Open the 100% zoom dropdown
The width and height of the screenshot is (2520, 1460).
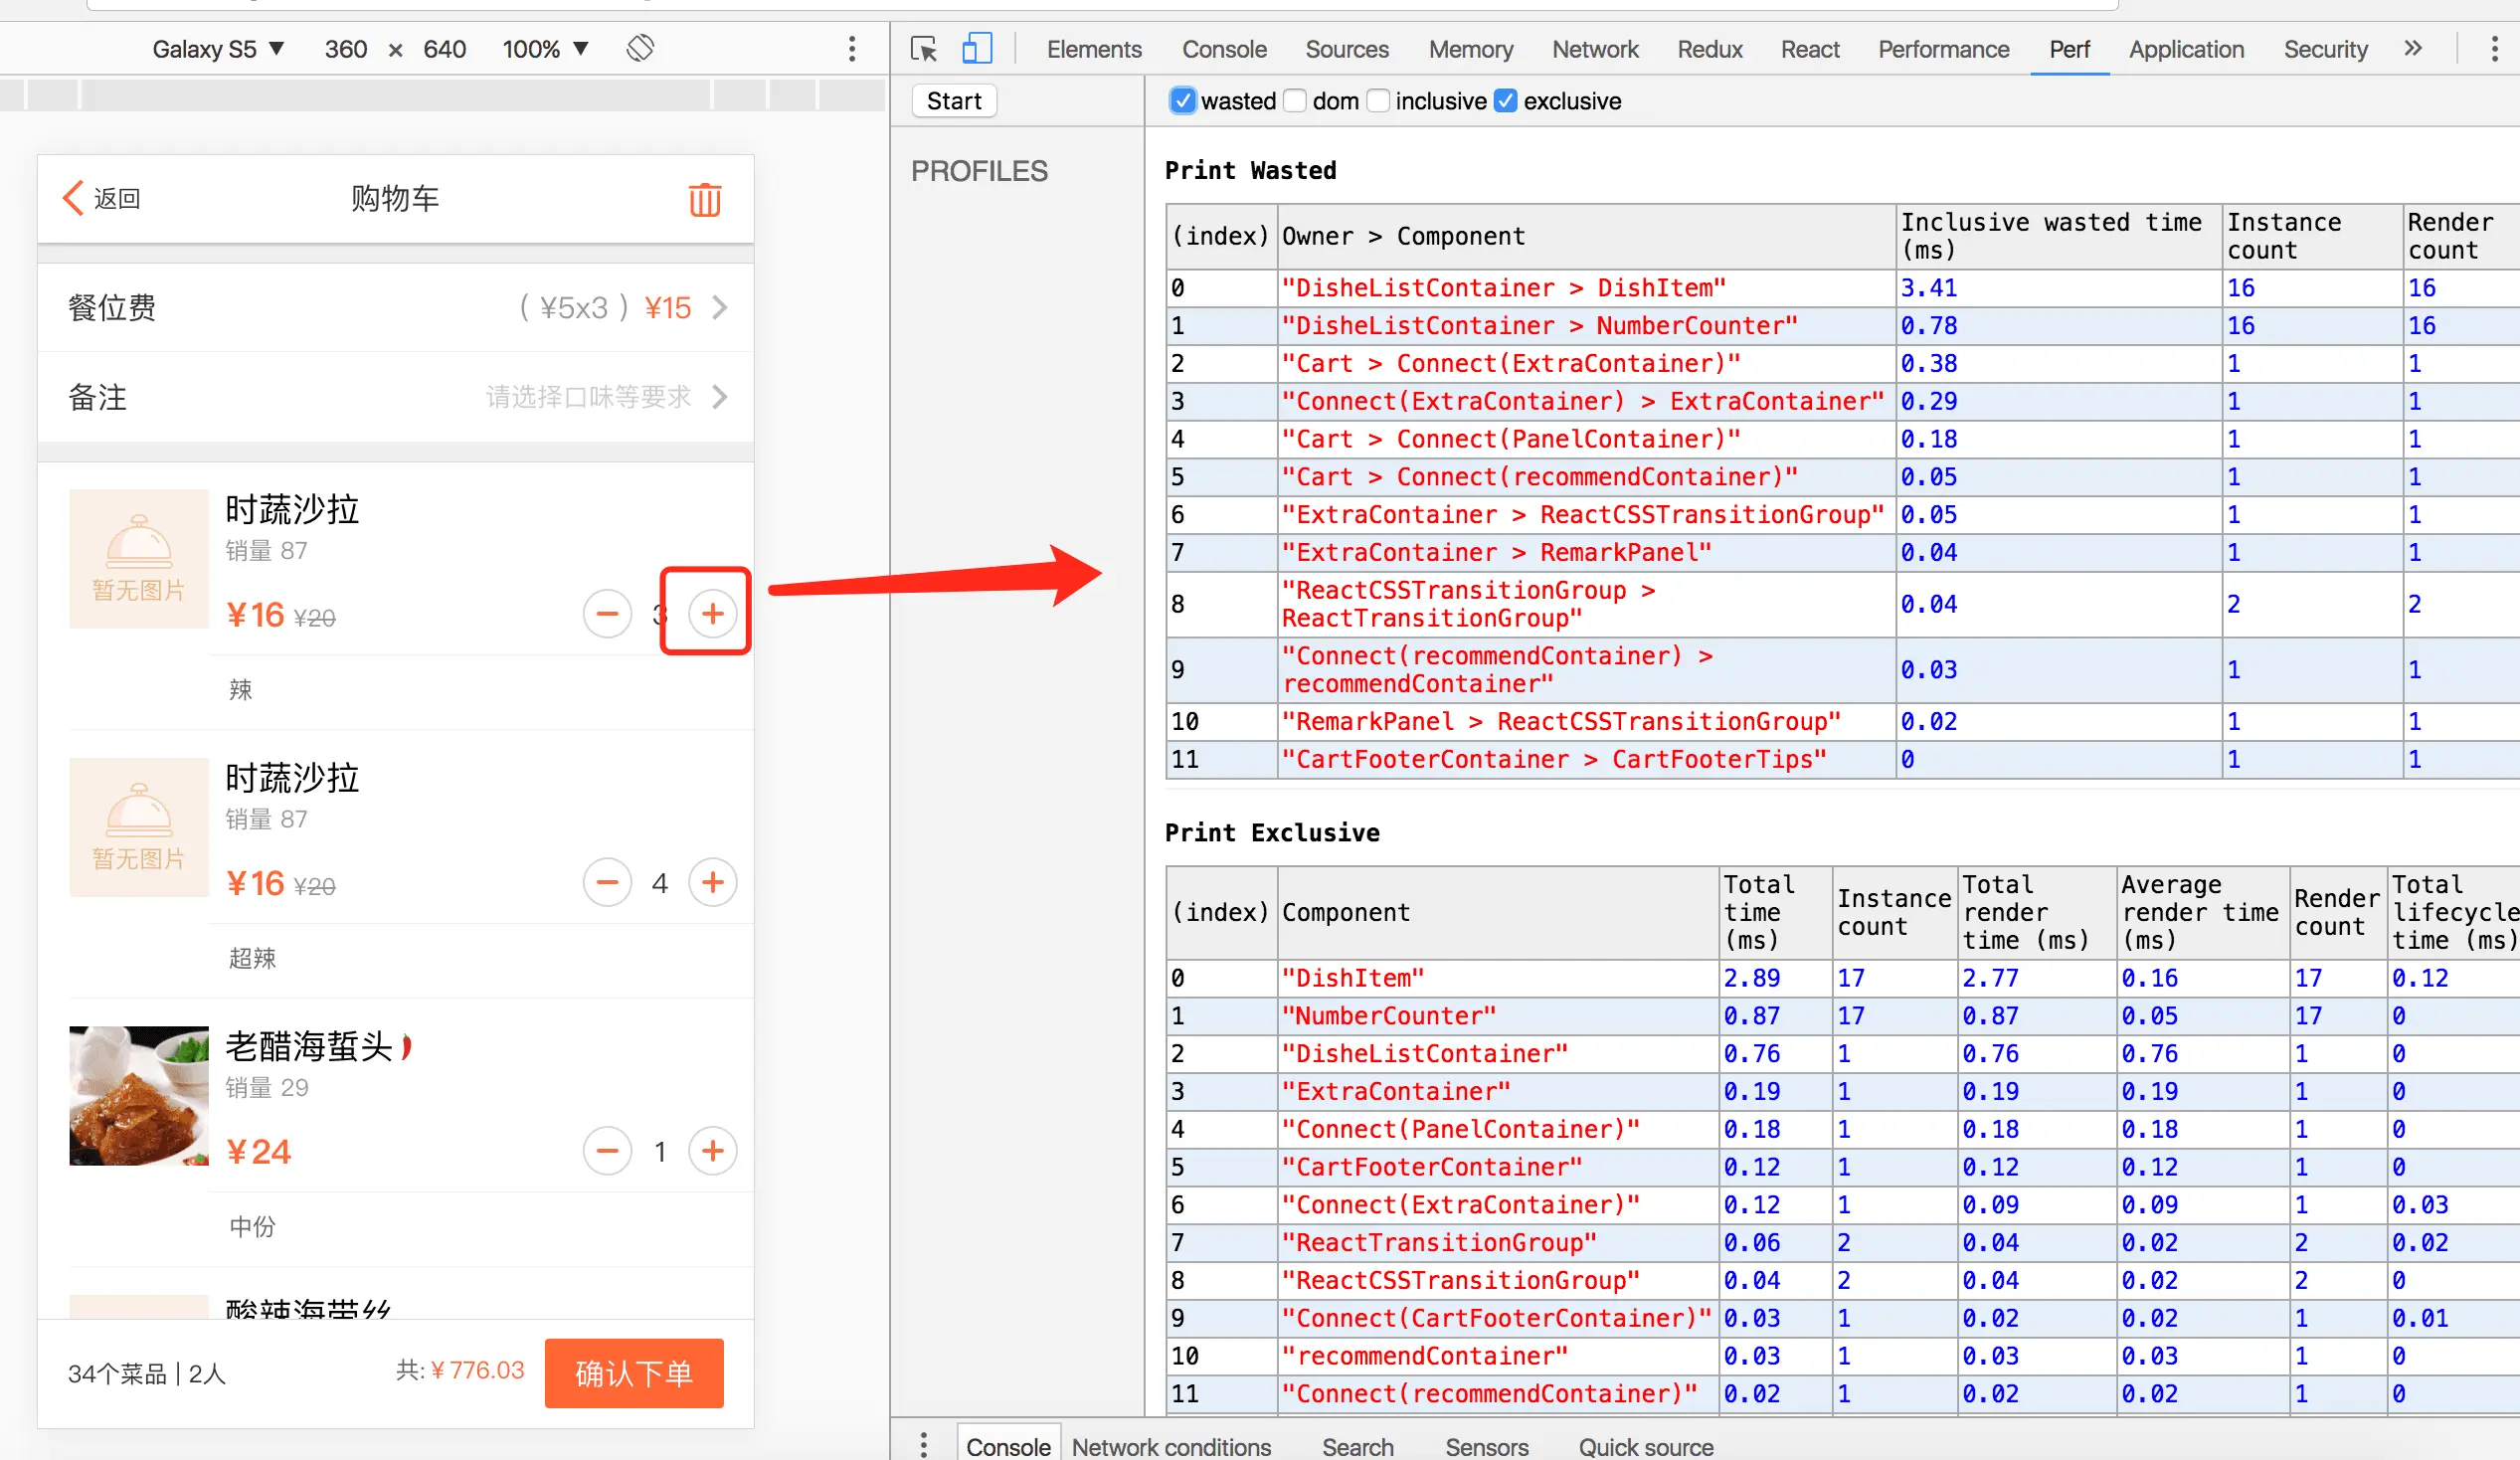(545, 49)
